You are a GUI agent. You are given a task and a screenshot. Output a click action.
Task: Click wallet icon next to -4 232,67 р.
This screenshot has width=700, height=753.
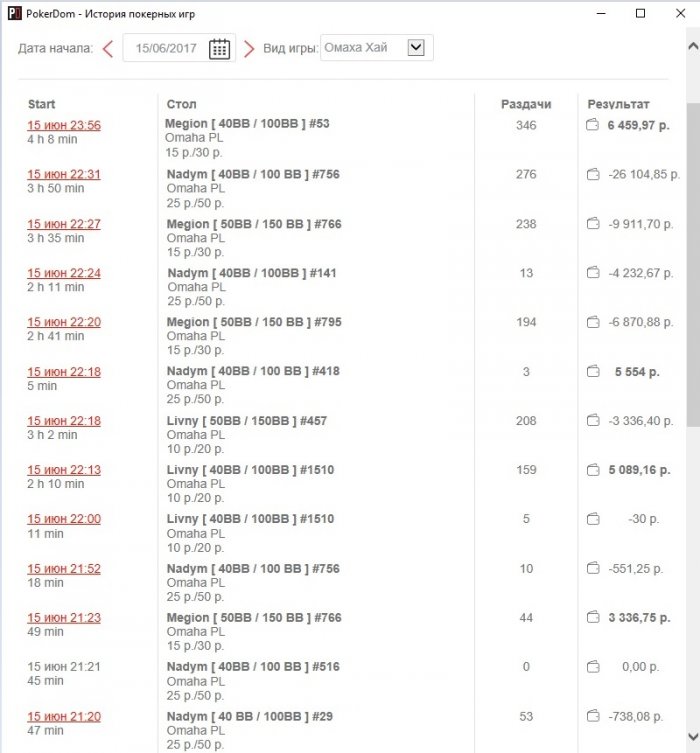(x=593, y=273)
